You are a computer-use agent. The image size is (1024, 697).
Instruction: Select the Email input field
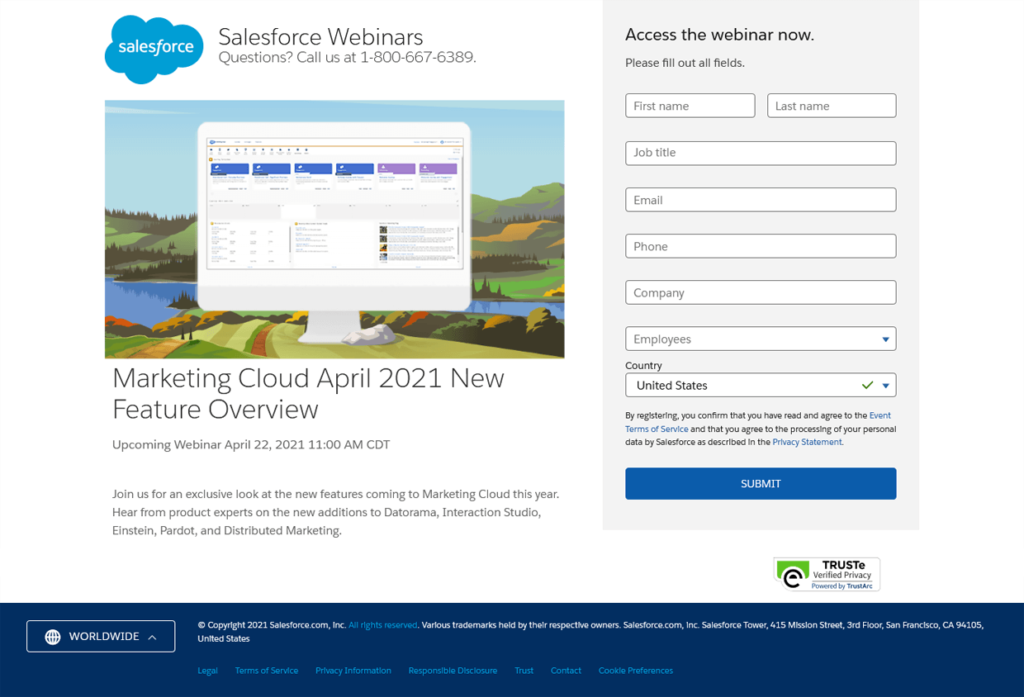point(760,200)
